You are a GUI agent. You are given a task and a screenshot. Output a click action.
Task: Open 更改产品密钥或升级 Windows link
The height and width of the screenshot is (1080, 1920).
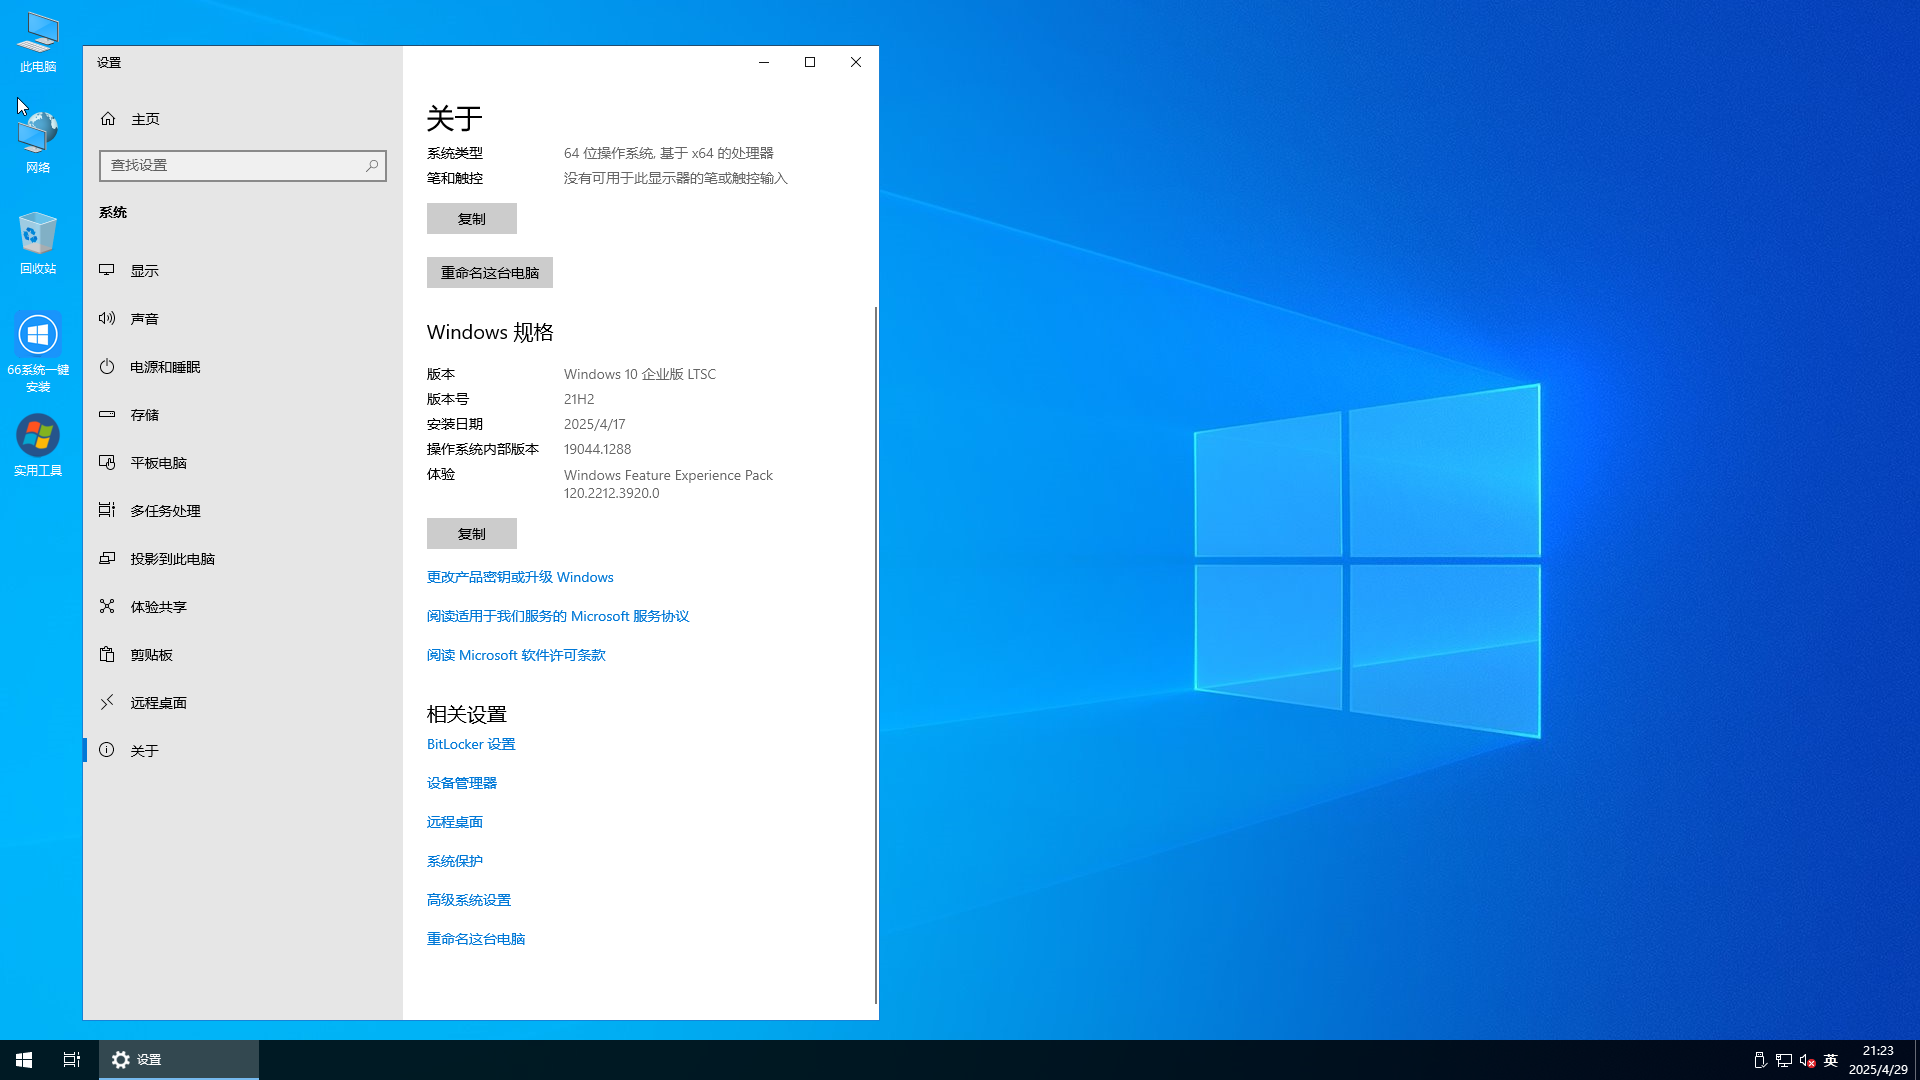520,578
